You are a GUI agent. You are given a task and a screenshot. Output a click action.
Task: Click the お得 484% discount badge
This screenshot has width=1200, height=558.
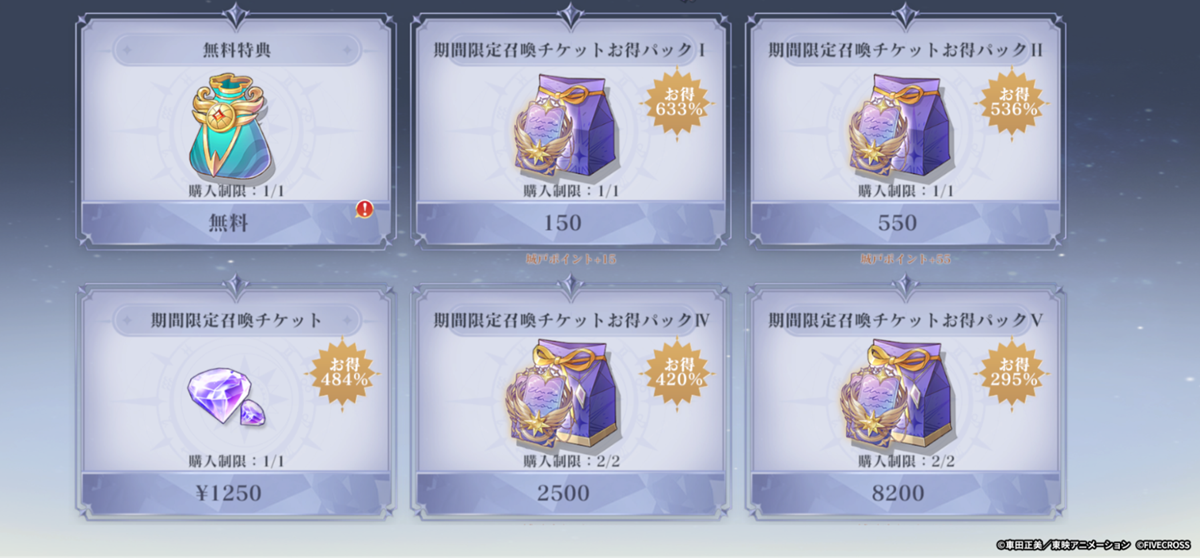pyautogui.click(x=346, y=372)
